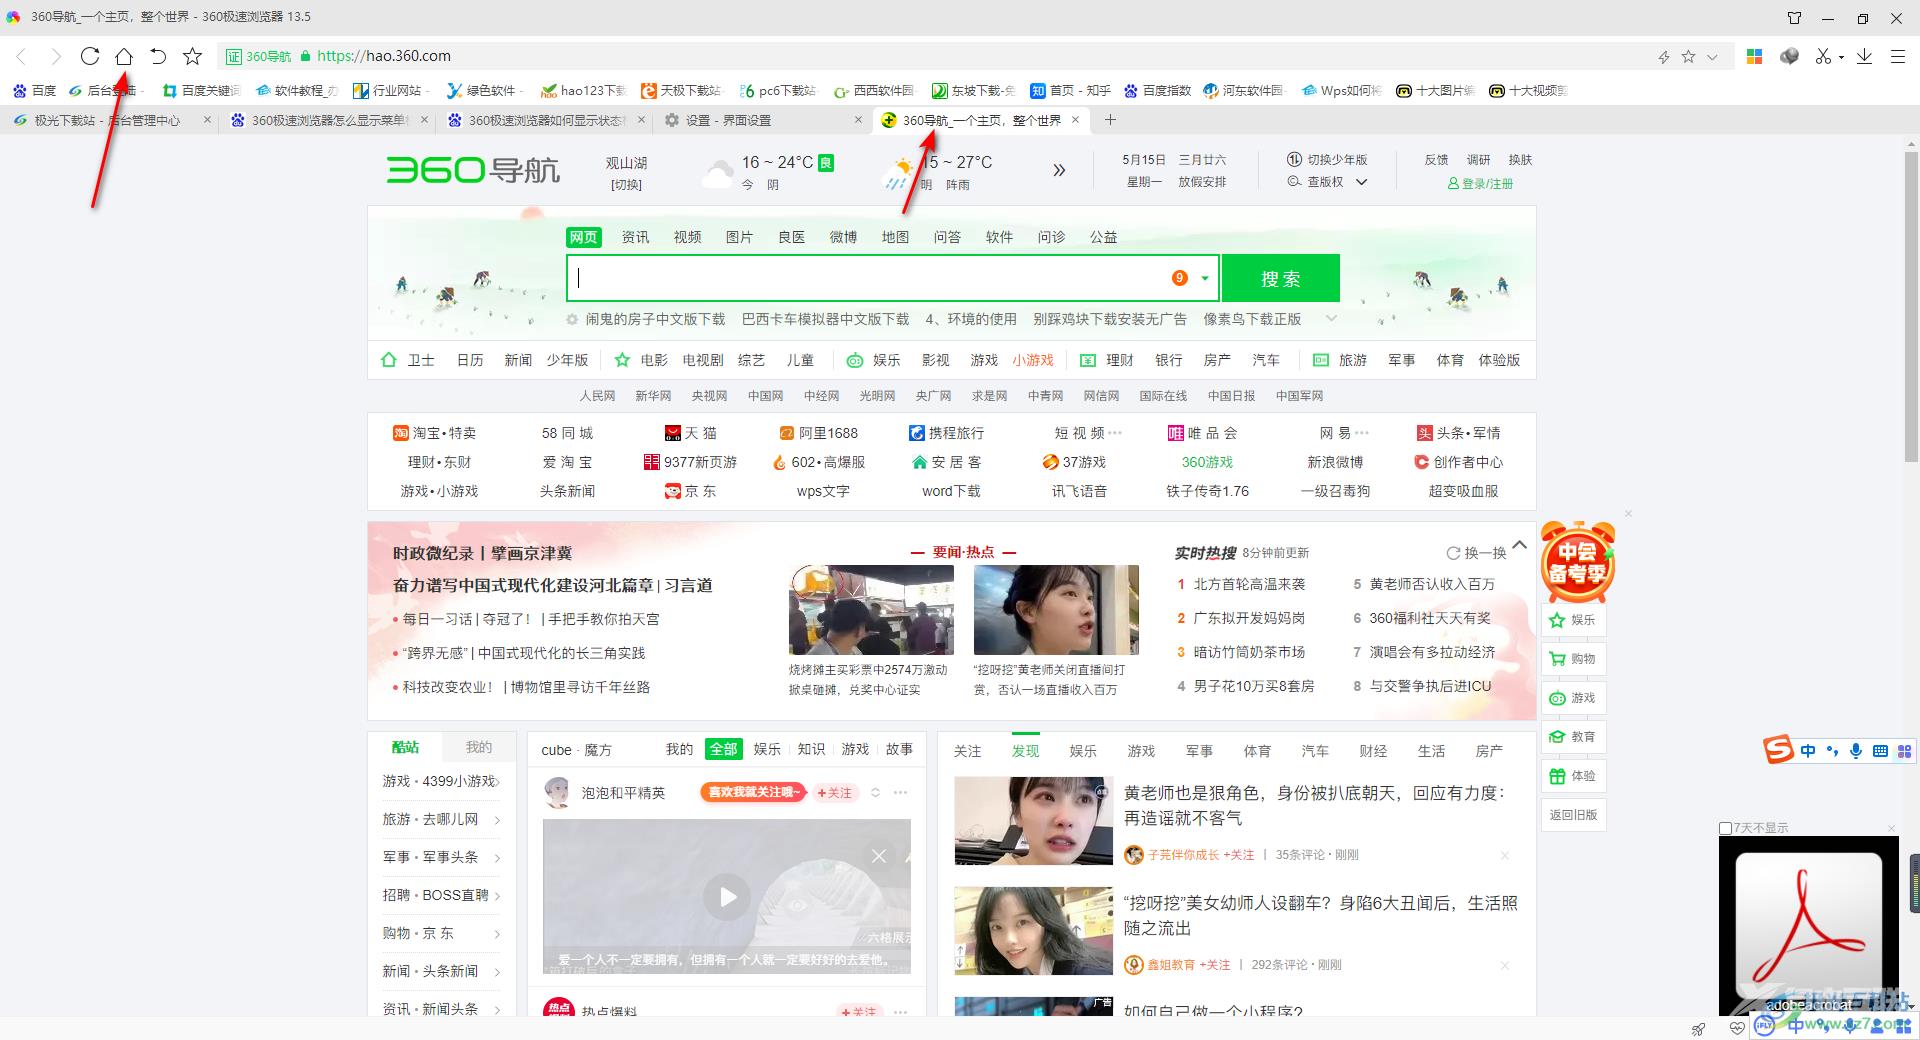Expand the 查版权 dropdown arrow

pyautogui.click(x=1361, y=182)
